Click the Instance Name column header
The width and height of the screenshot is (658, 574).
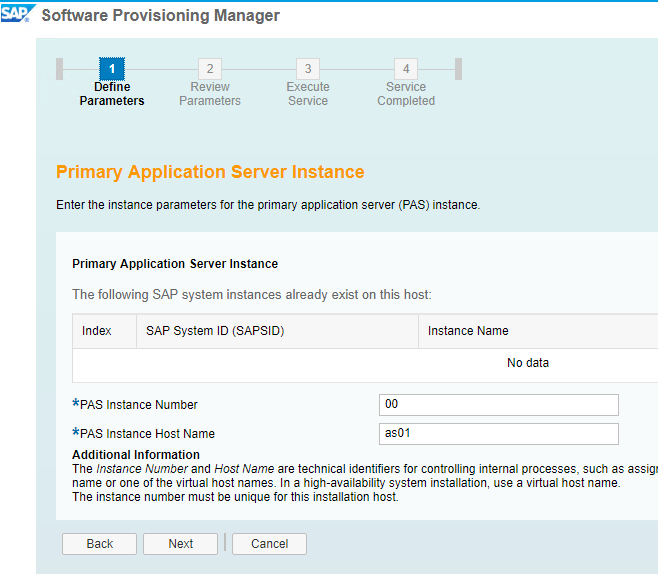[538, 331]
